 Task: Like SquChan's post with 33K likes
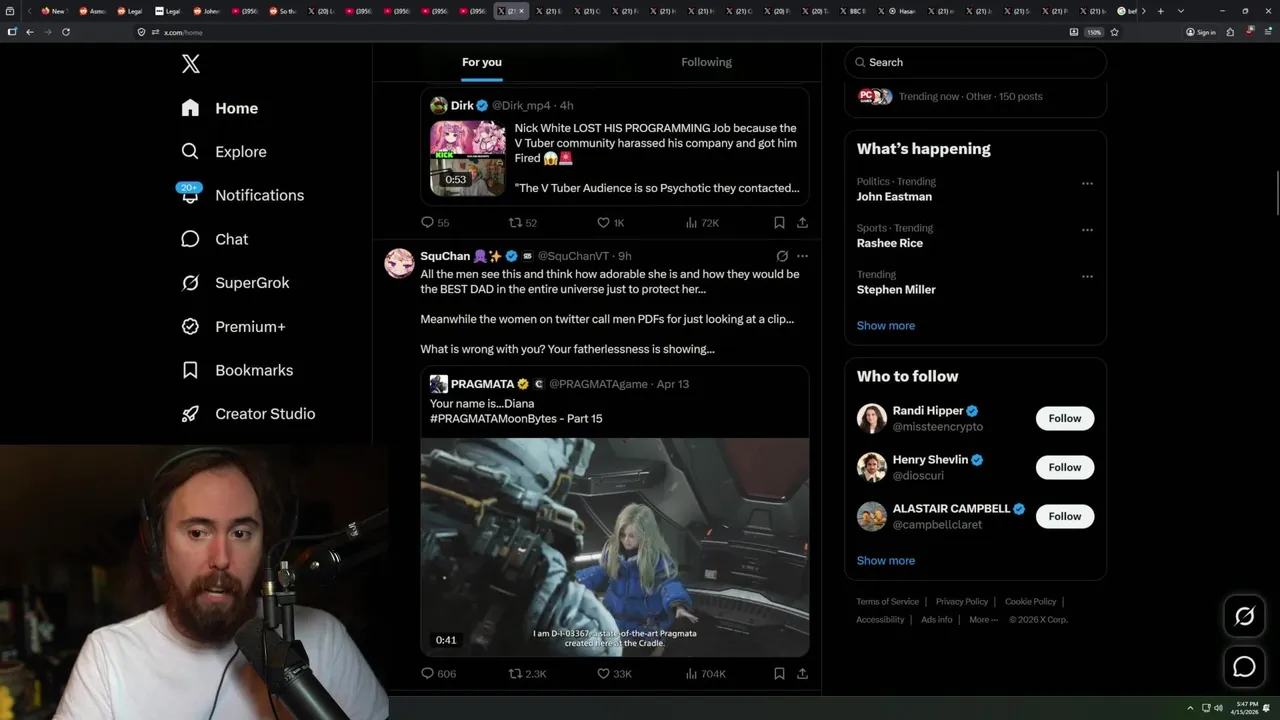tap(614, 674)
